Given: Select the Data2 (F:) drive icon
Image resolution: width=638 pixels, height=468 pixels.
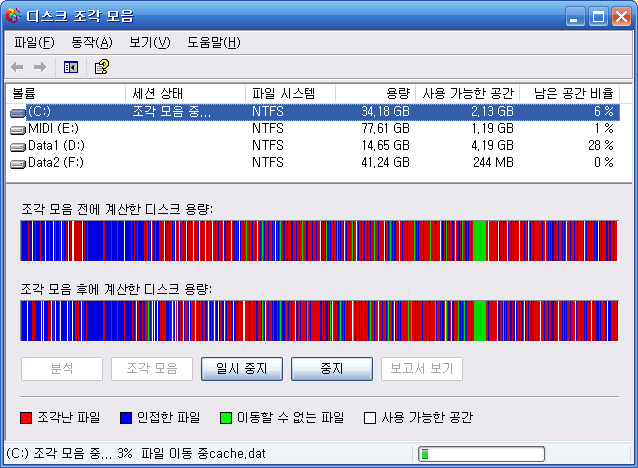Looking at the screenshot, I should pos(18,163).
